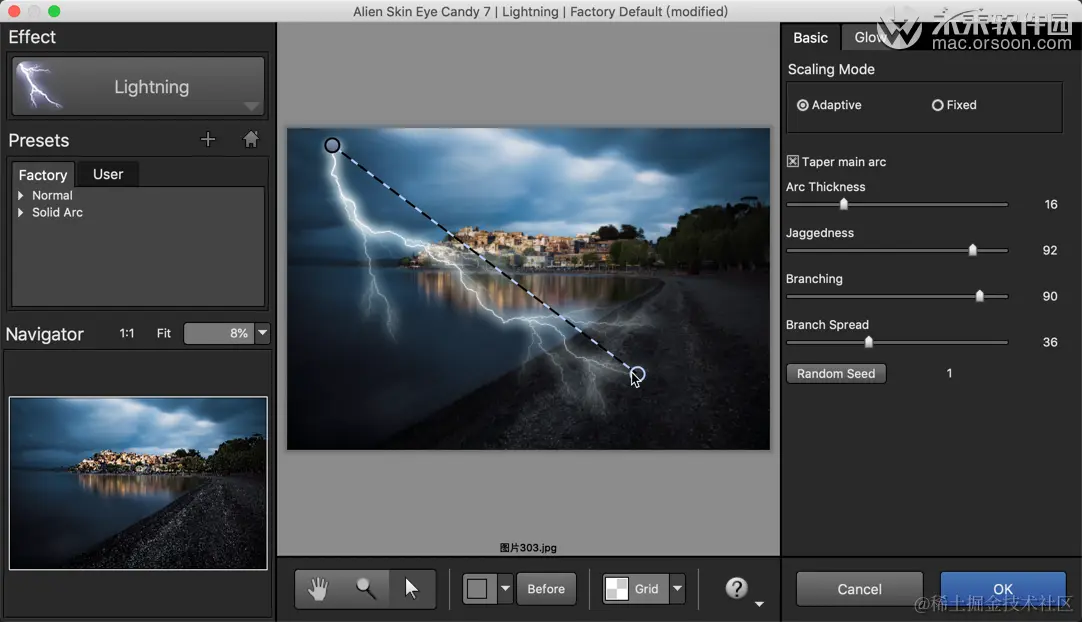Viewport: 1082px width, 622px height.
Task: Click the preview background color square
Action: (x=478, y=589)
